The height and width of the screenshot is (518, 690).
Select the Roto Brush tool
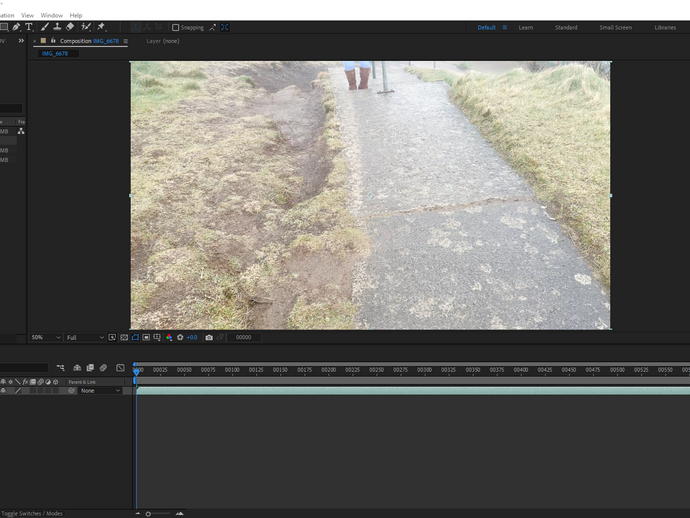tap(86, 27)
